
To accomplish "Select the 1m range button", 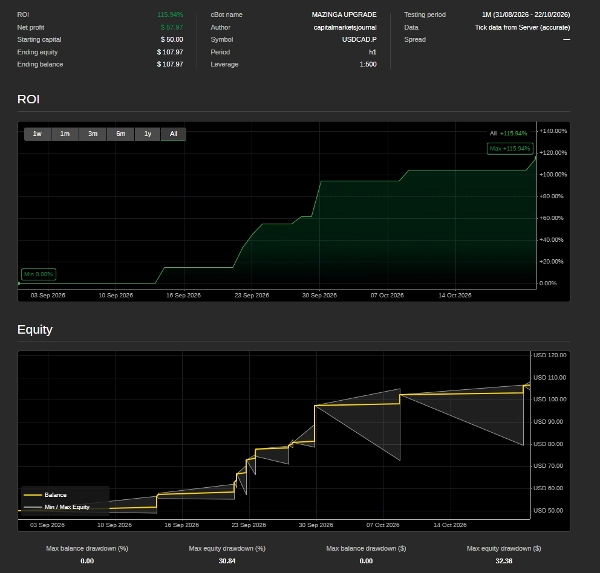I will 65,134.
